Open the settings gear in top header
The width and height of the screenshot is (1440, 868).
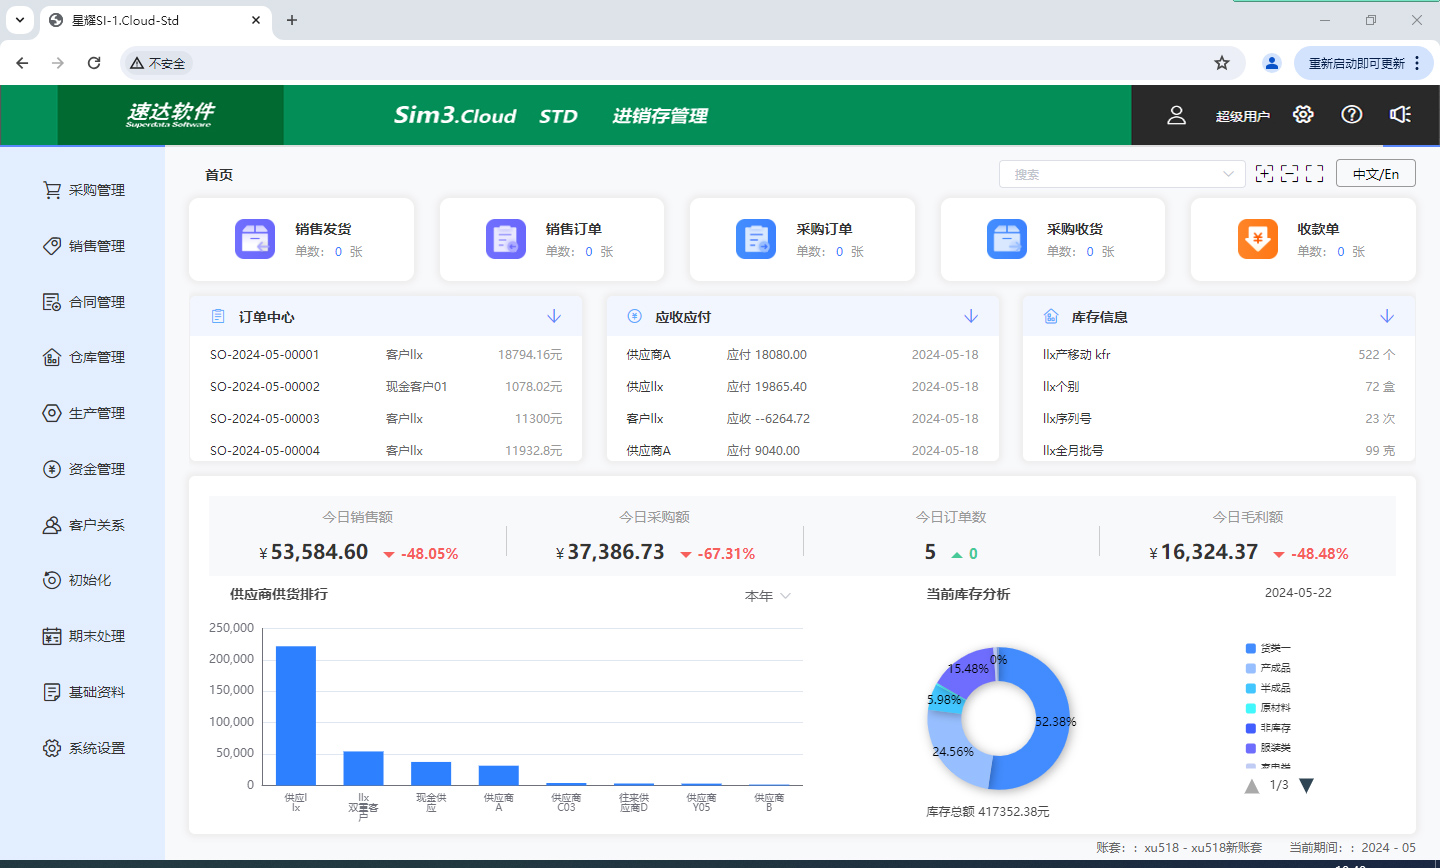point(1302,115)
